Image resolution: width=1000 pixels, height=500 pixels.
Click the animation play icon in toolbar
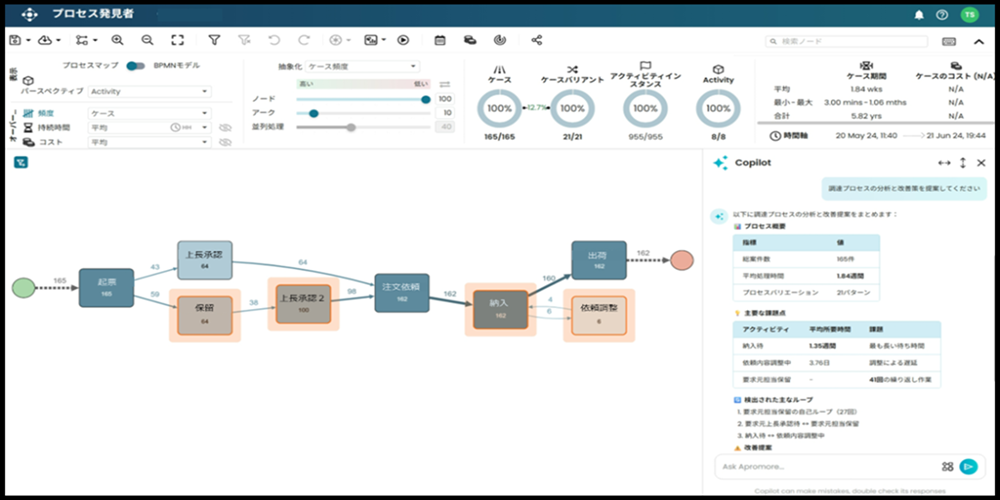pyautogui.click(x=403, y=40)
